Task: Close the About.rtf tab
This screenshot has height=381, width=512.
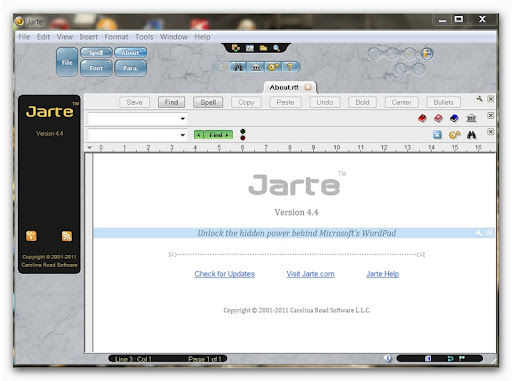Action: (x=308, y=87)
